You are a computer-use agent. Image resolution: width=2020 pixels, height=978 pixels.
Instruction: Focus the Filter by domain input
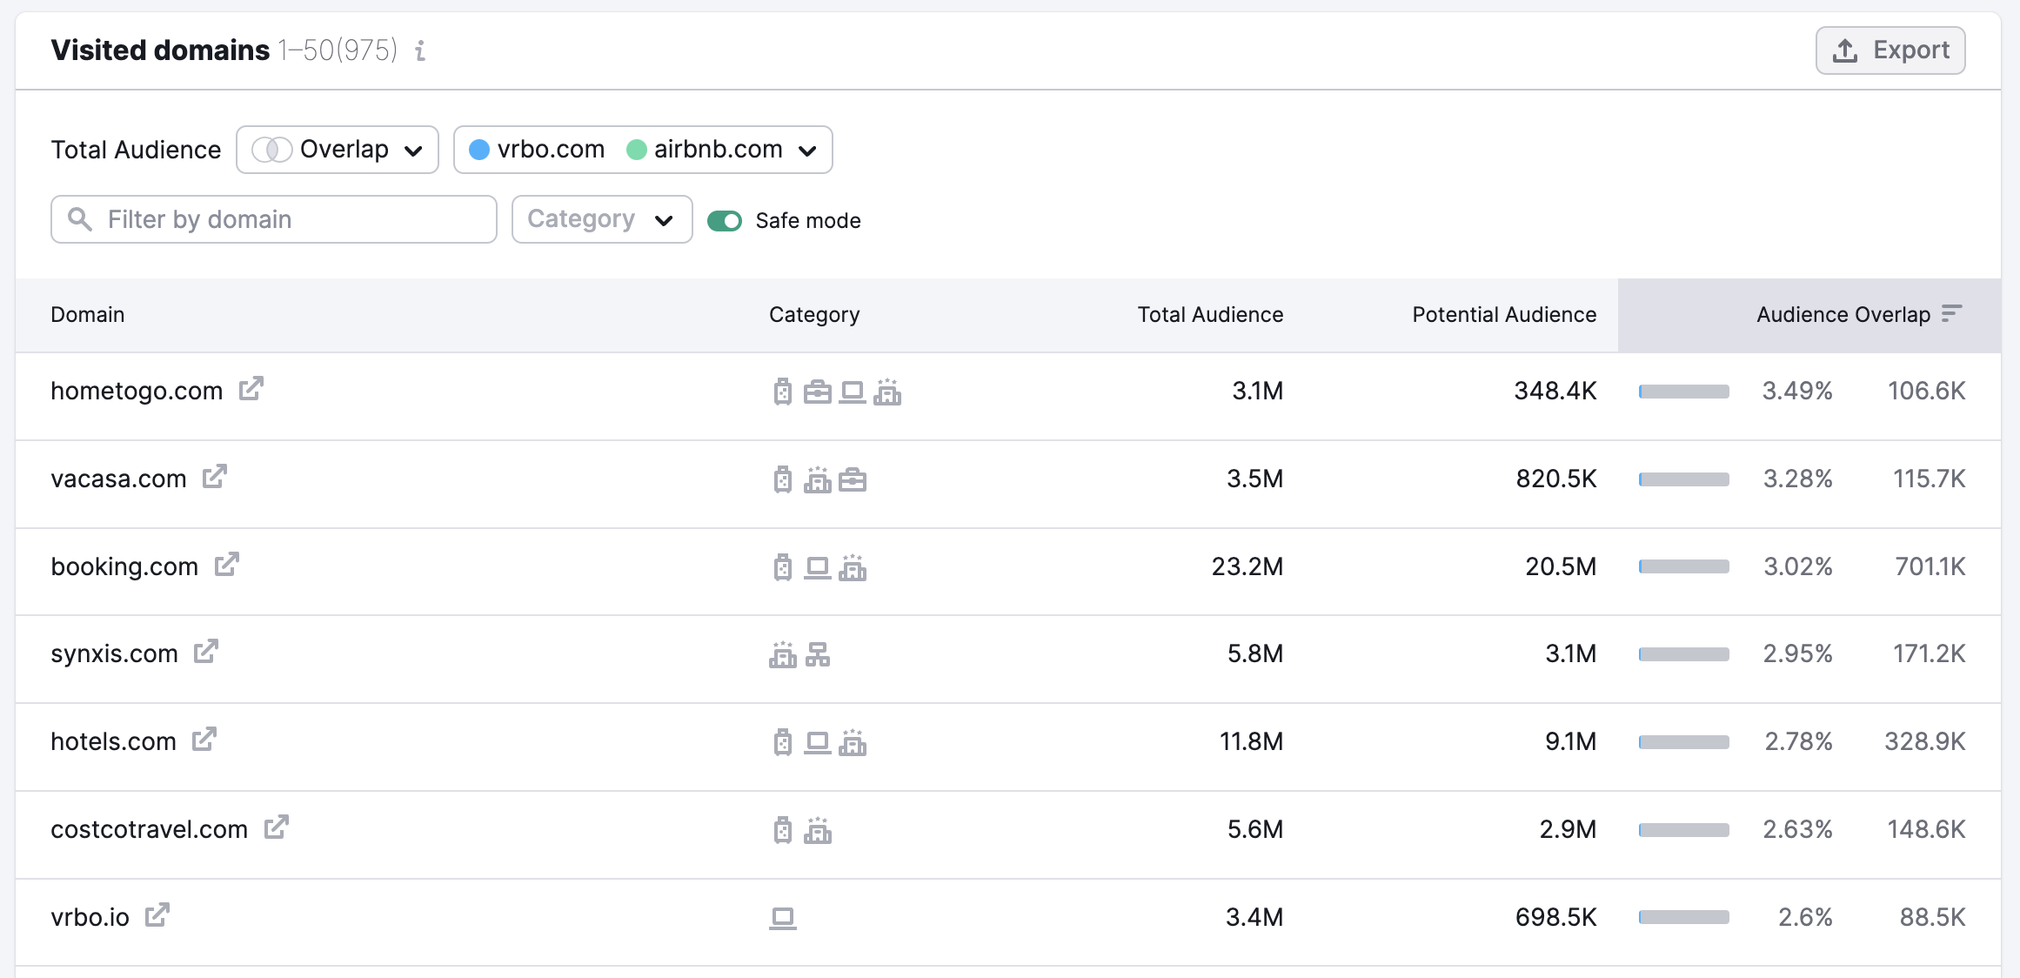coord(274,219)
